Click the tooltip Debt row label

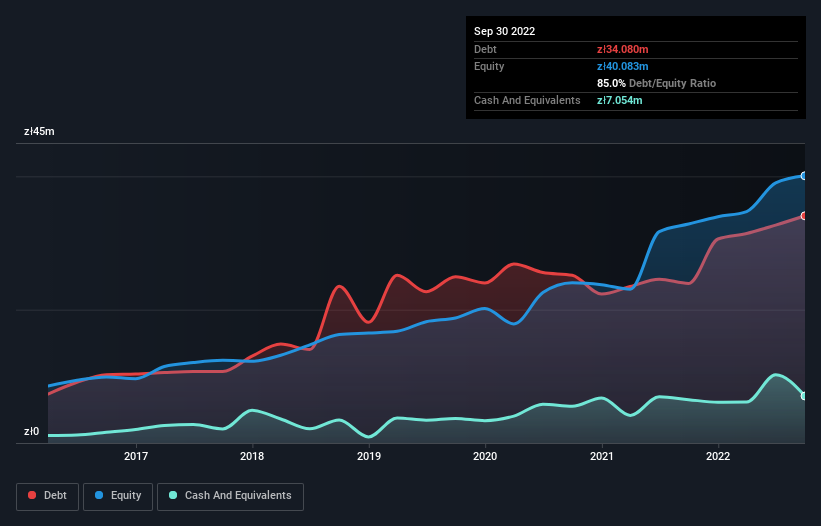pyautogui.click(x=485, y=49)
